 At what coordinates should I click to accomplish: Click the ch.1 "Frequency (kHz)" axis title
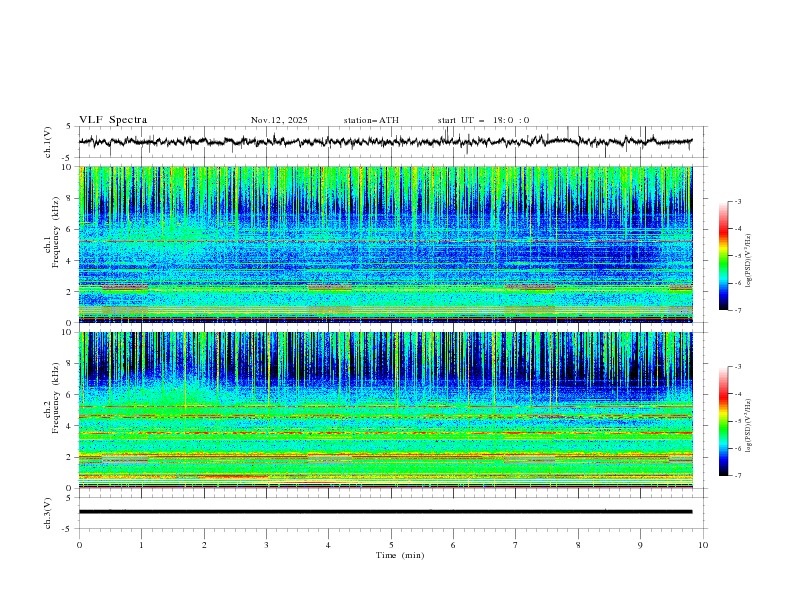click(55, 232)
